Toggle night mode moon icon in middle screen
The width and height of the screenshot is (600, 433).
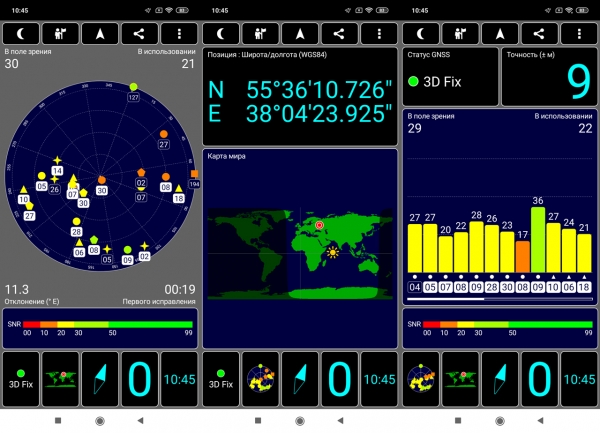click(x=221, y=34)
